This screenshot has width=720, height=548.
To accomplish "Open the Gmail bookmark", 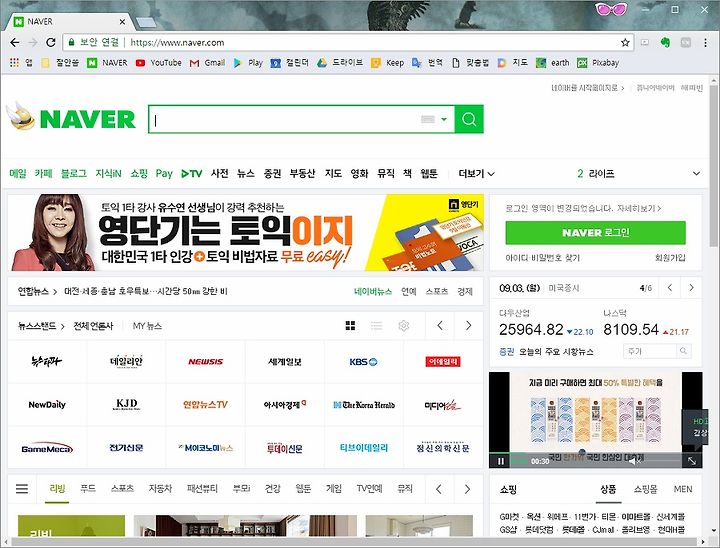I will (207, 63).
